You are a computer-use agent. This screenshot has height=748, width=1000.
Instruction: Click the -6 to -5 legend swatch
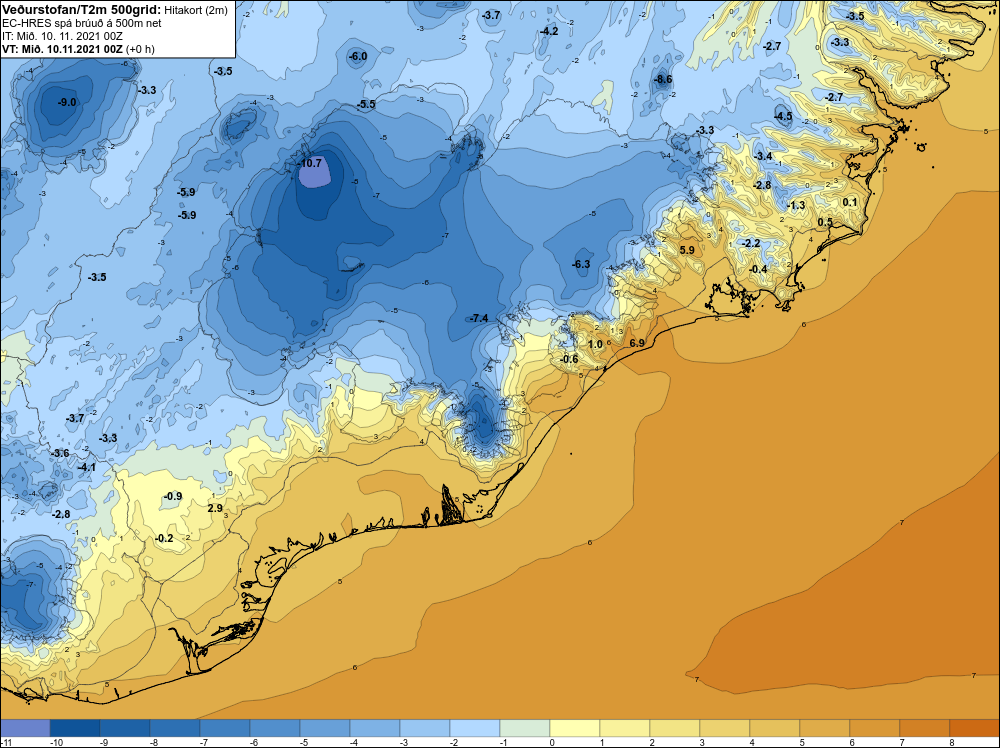click(275, 728)
